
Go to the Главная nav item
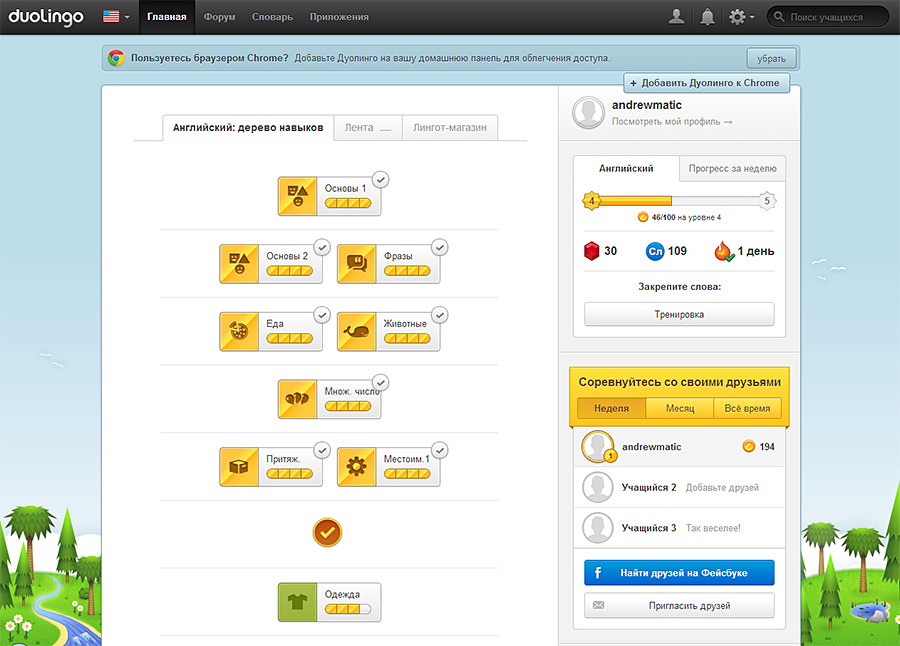166,17
